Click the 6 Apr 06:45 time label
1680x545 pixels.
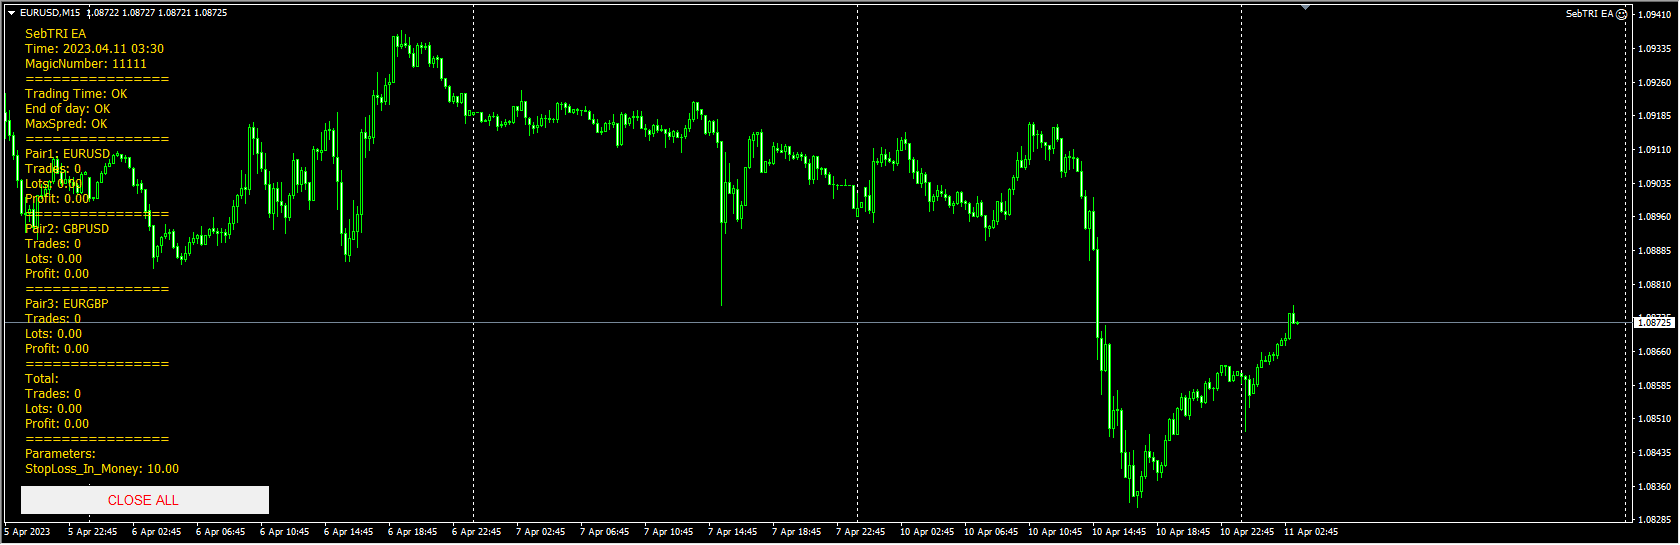tap(221, 532)
